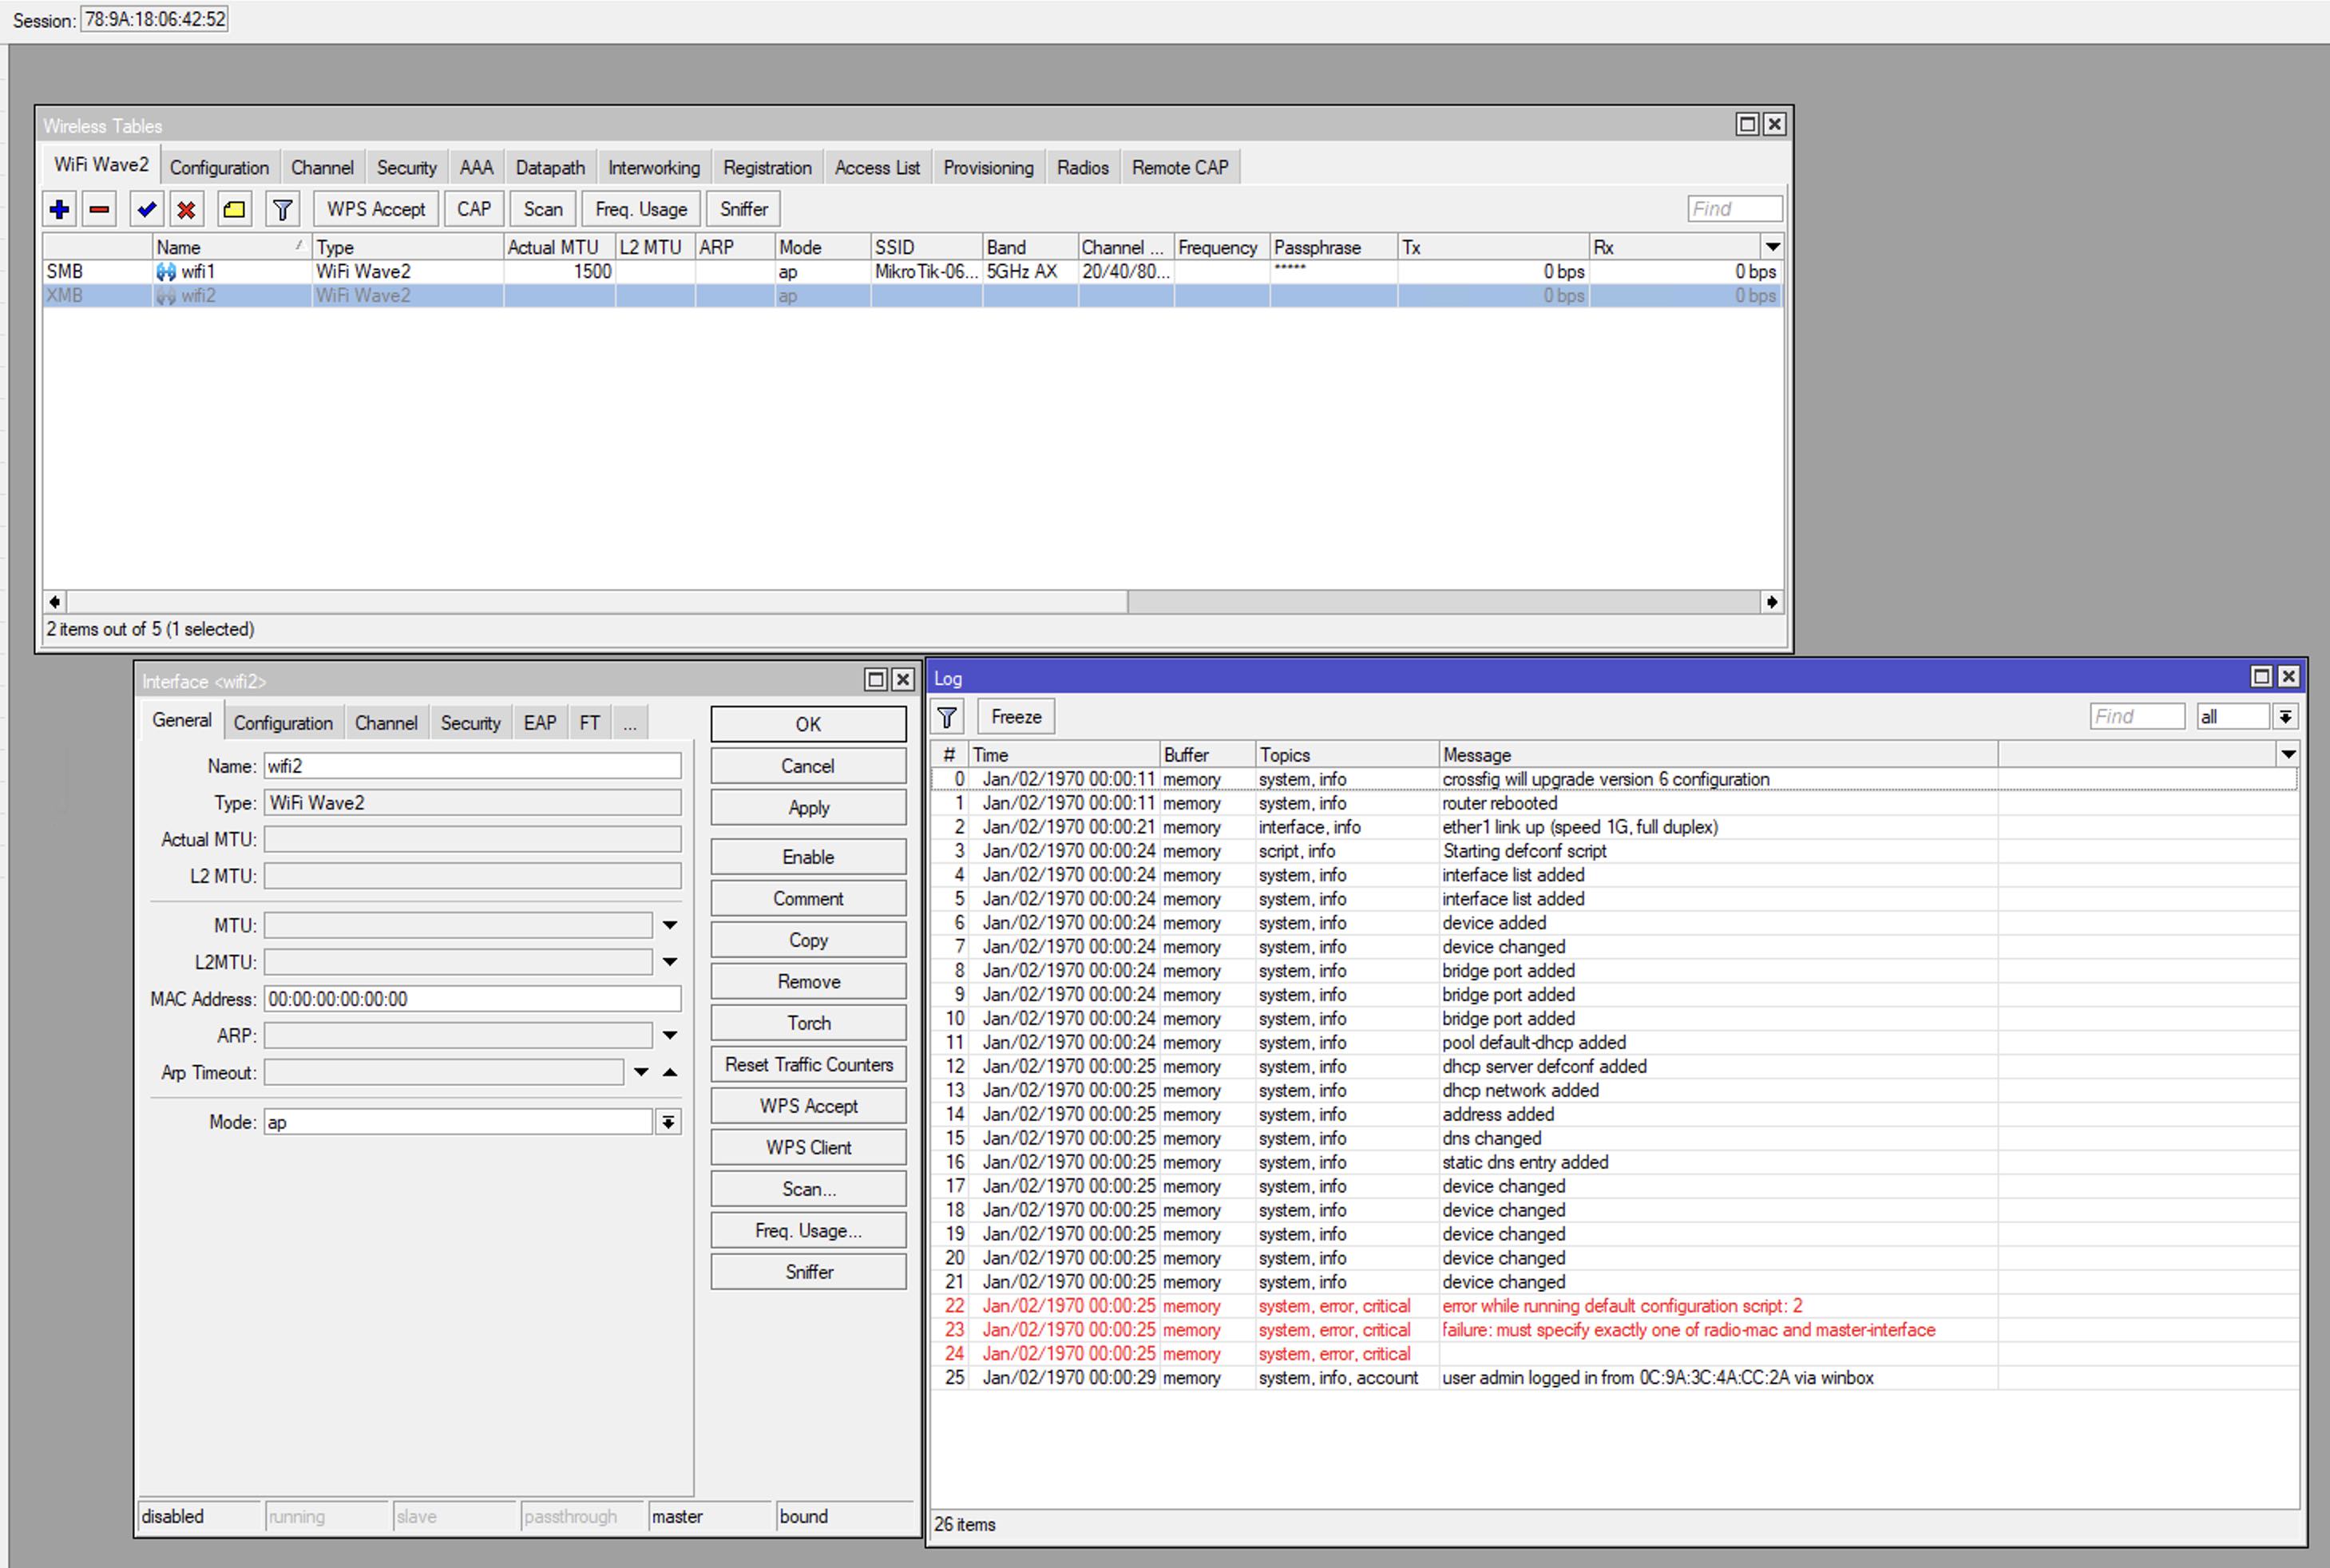Viewport: 2330px width, 1568px height.
Task: Click the Reset Traffic Counters button
Action: point(808,1064)
